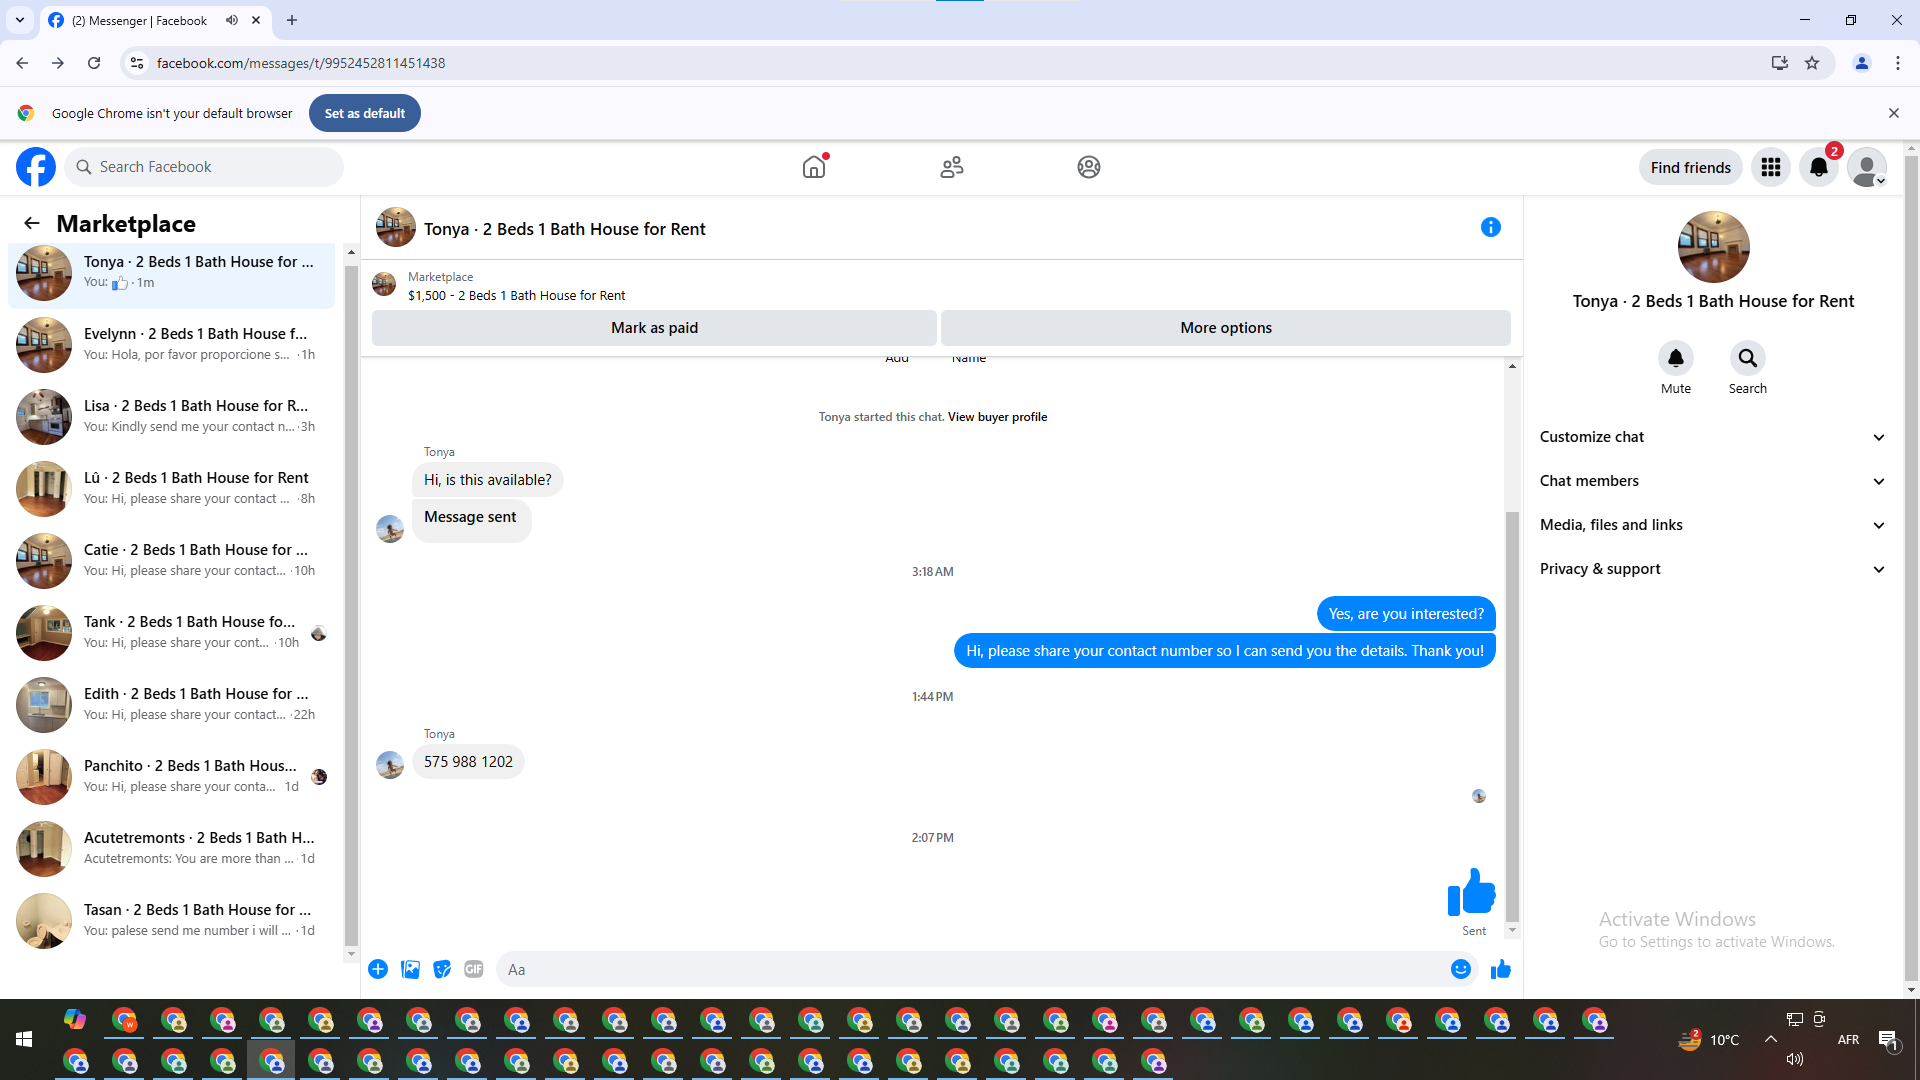Open the Copilot icon on the taskbar

pos(75,1019)
